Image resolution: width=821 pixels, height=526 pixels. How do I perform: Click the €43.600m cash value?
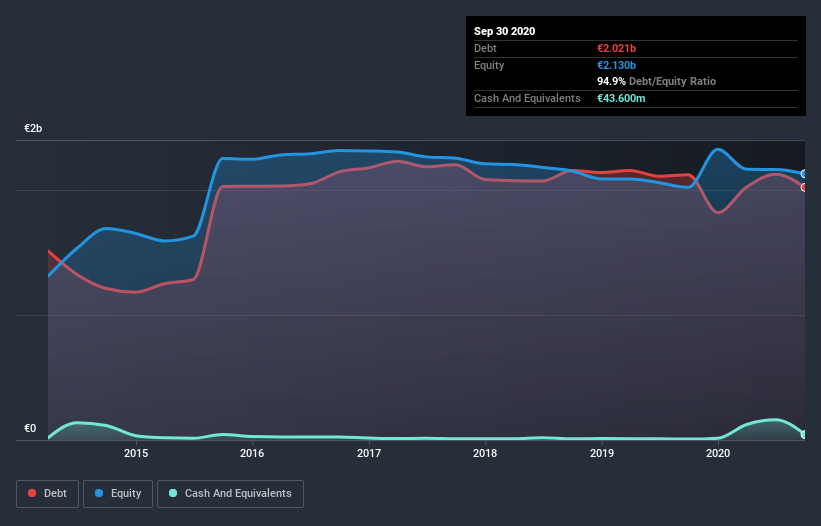tap(621, 98)
